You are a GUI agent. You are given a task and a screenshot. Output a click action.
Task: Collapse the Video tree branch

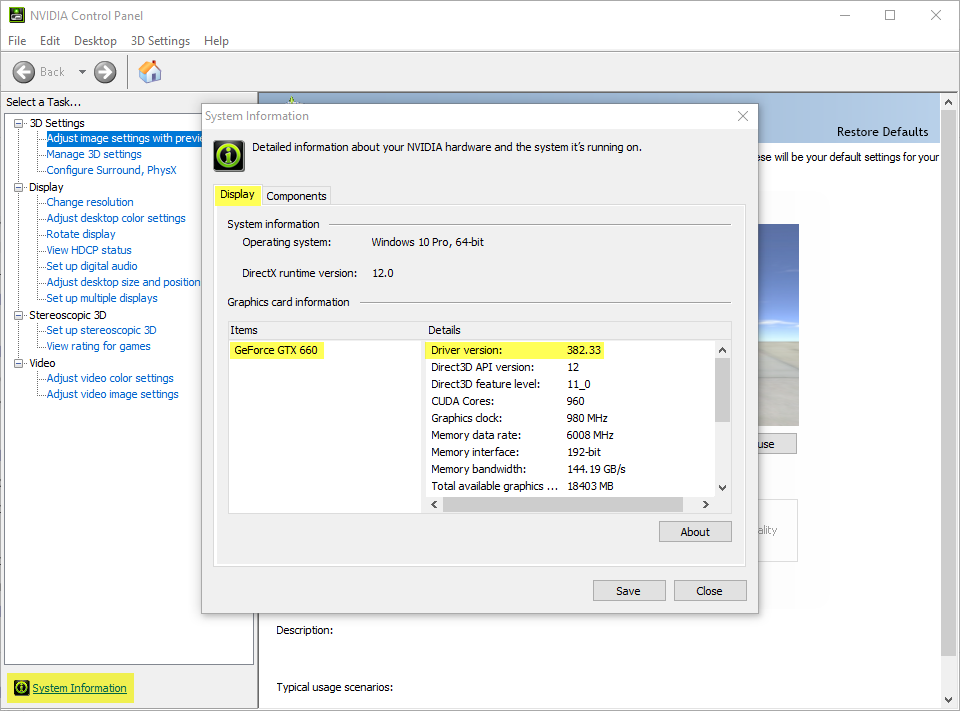click(x=17, y=362)
